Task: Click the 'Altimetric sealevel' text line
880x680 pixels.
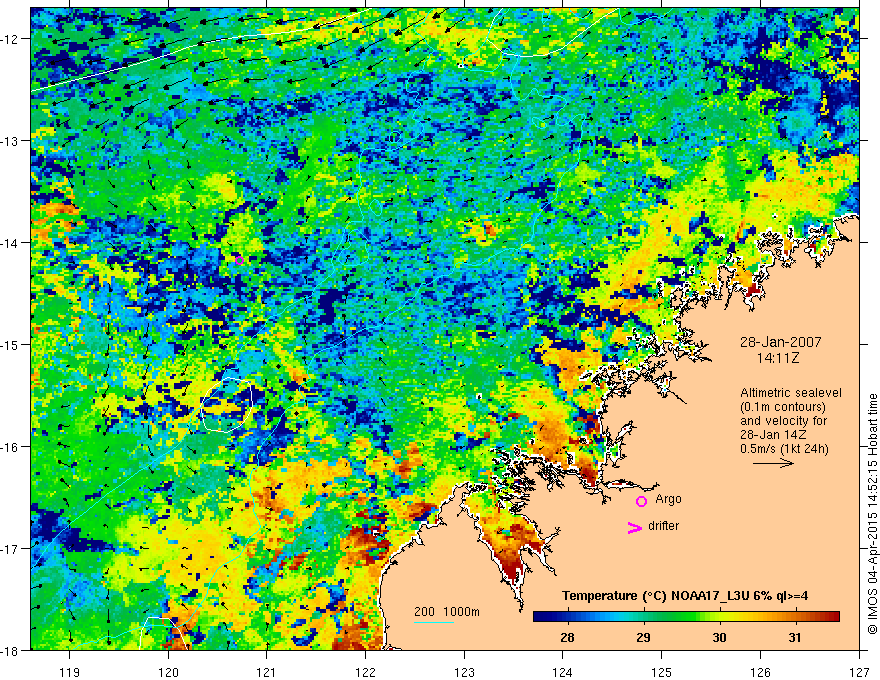Action: coord(791,393)
